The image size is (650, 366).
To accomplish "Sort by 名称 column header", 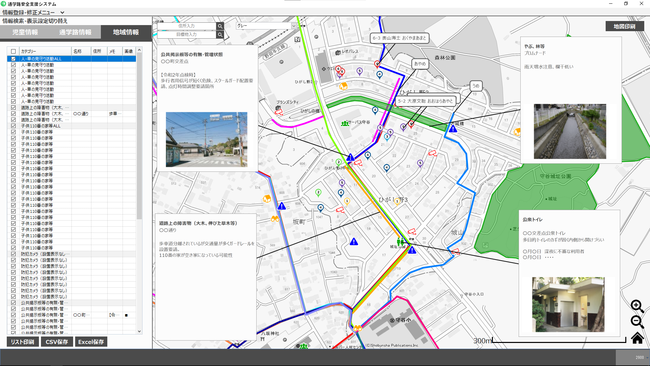I will click(x=81, y=51).
